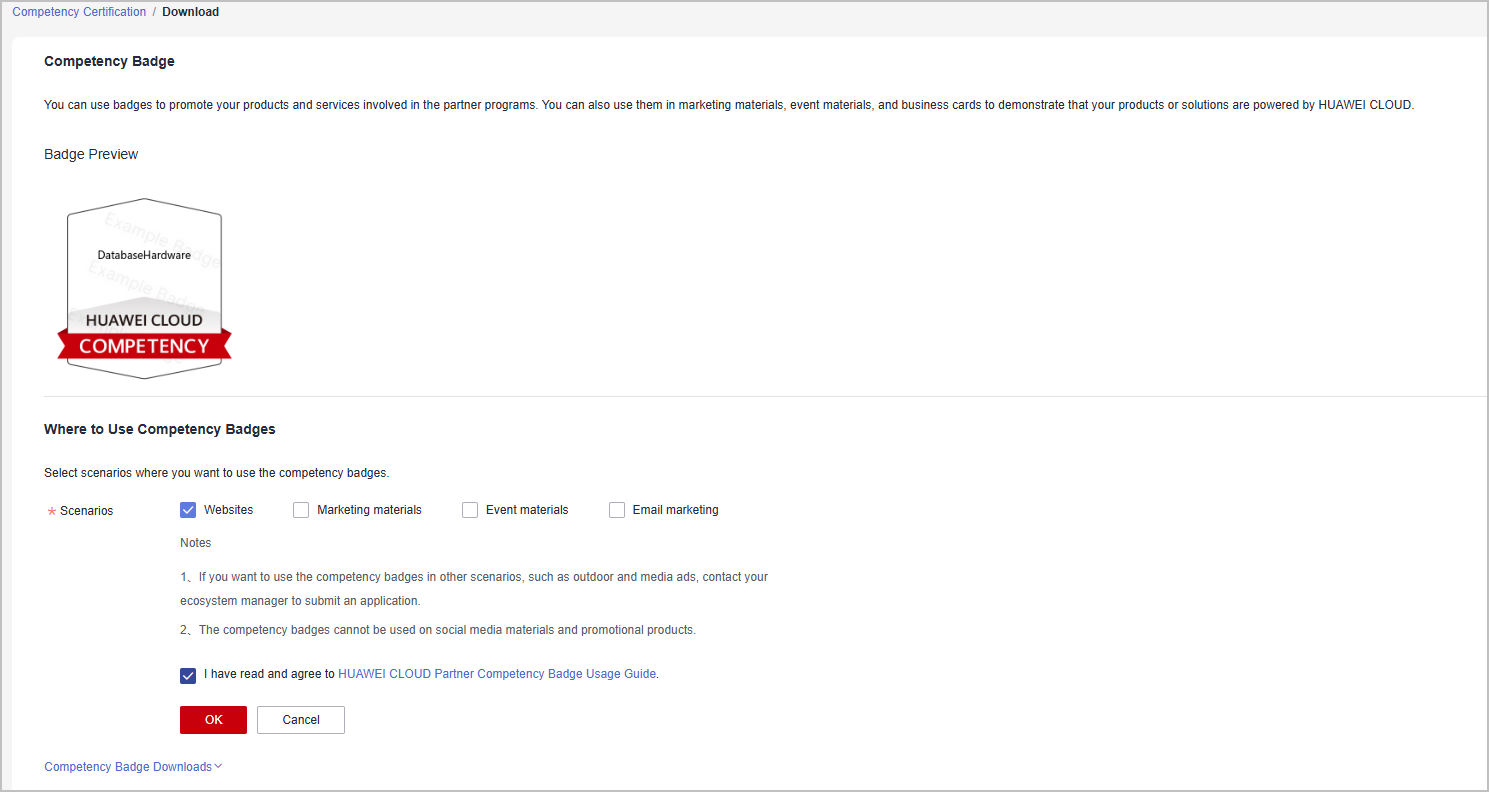
Task: Click the Where to Use Competency Badges heading
Action: (160, 429)
